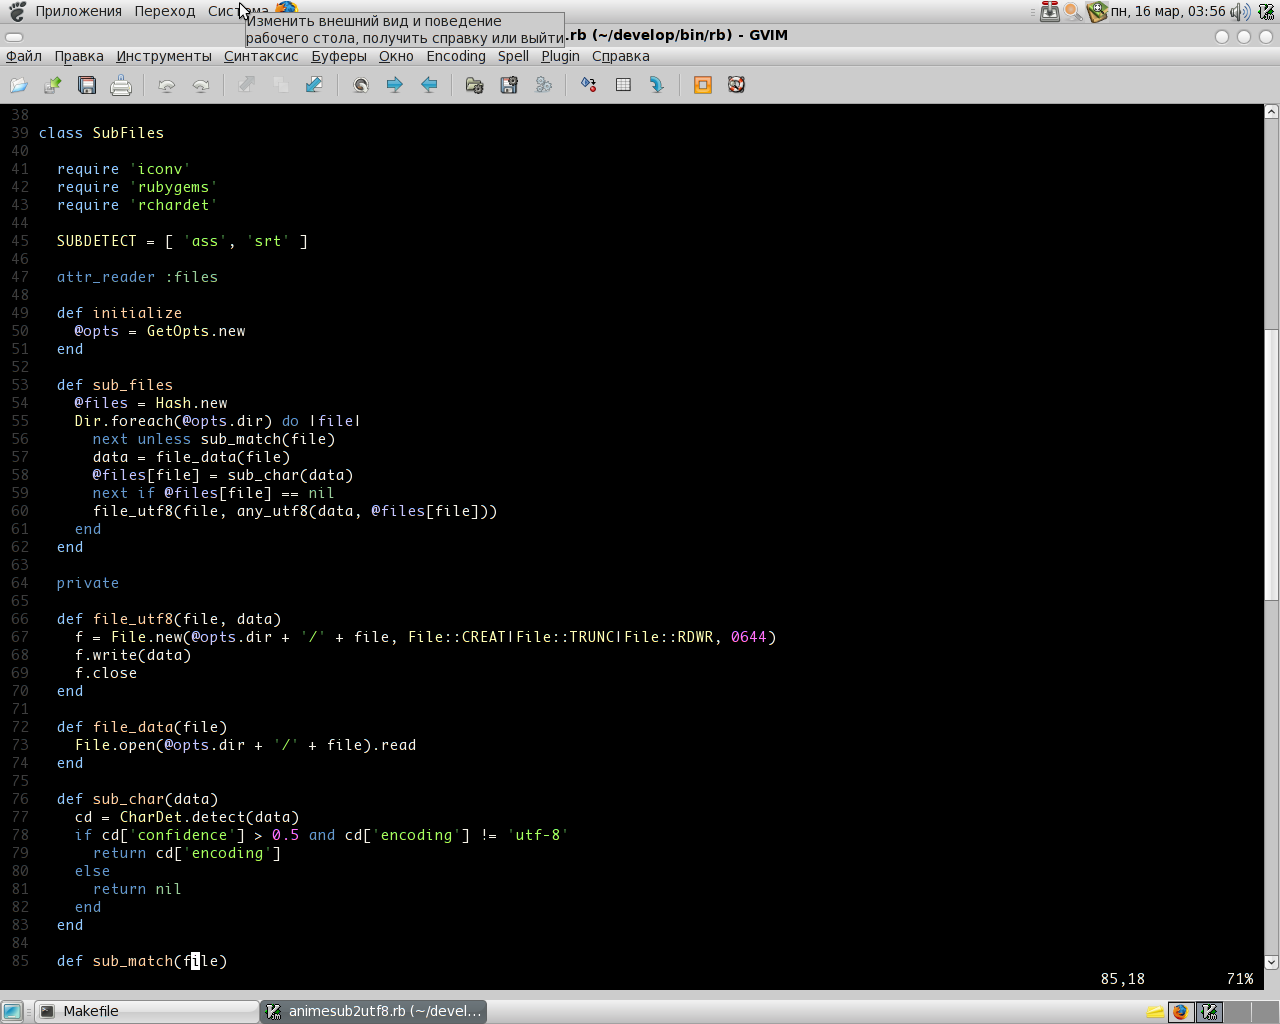Viewport: 1280px width, 1024px height.
Task: Click the scrollbar down arrow
Action: click(x=1271, y=963)
